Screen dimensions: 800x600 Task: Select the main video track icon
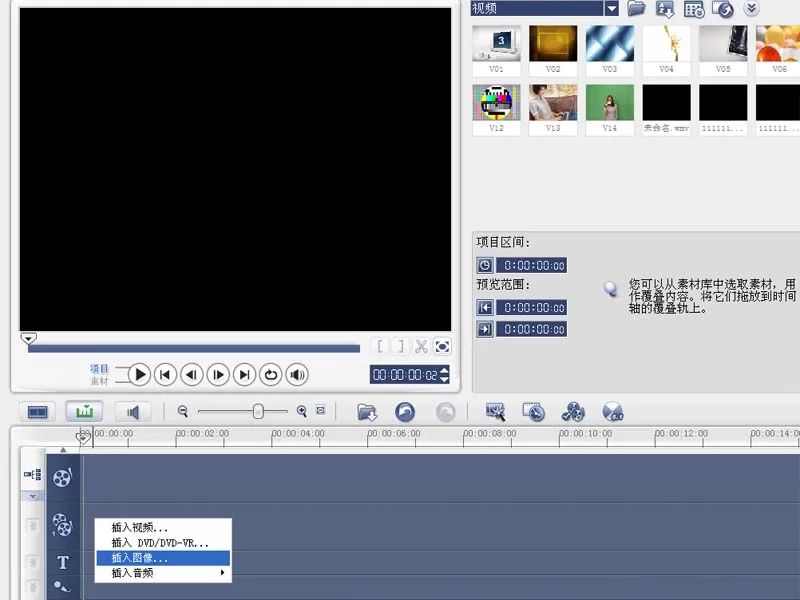62,478
